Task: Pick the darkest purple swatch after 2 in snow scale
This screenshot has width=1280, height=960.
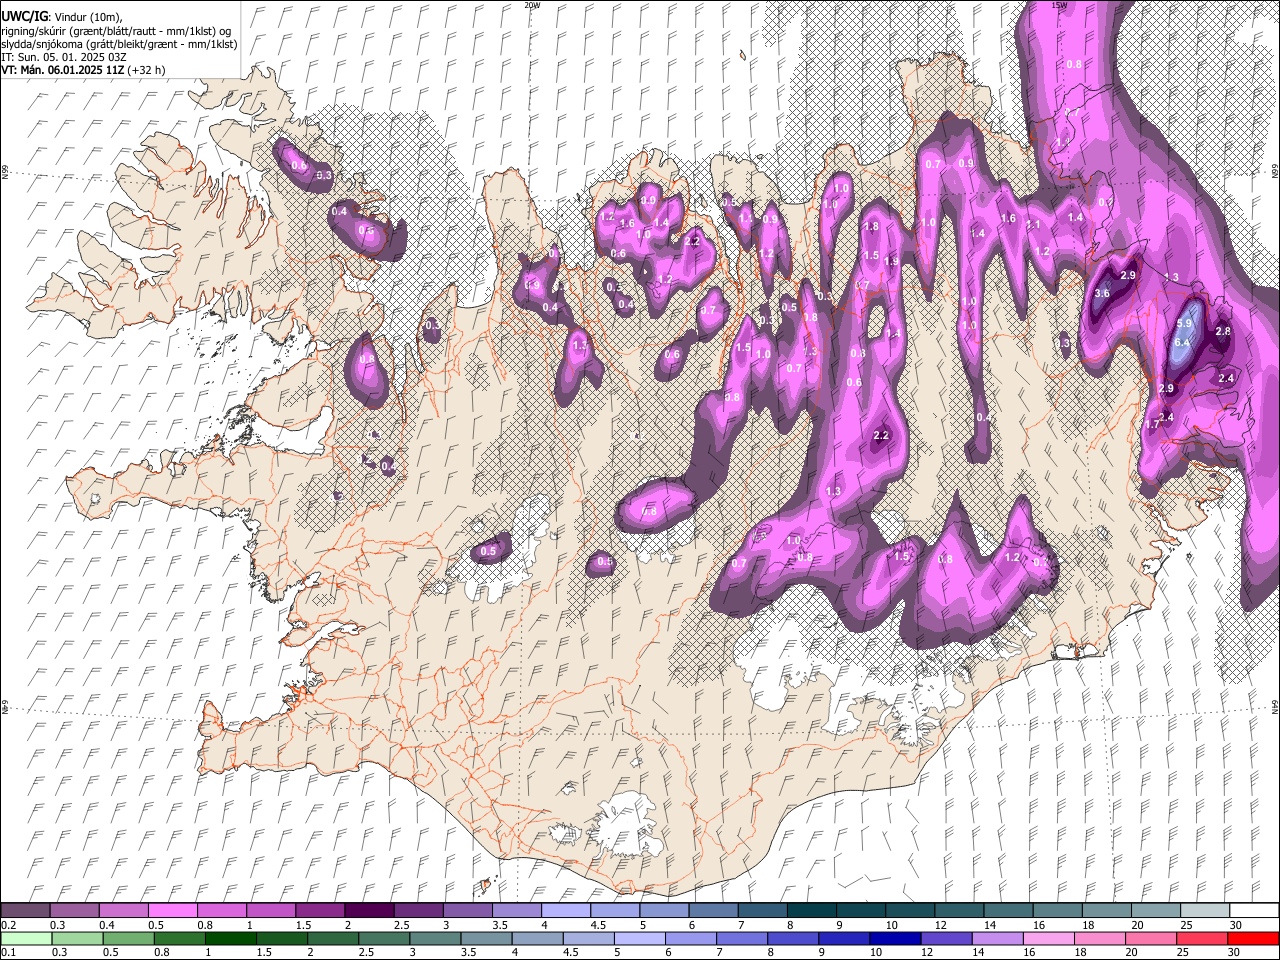Action: pos(368,910)
